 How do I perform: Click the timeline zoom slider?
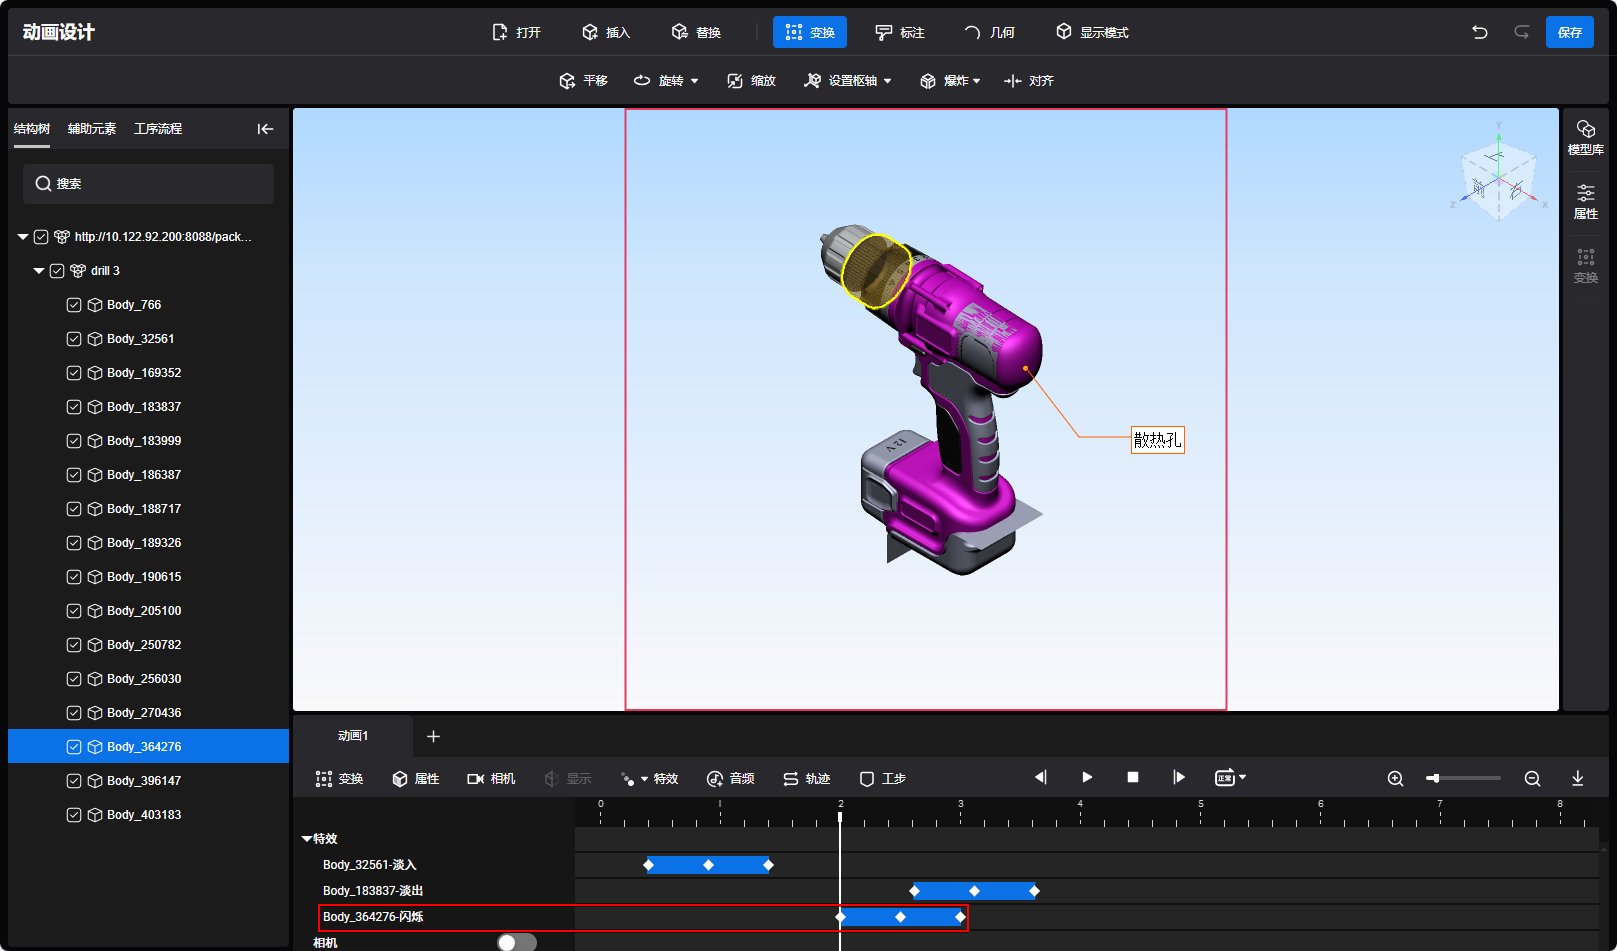1463,778
